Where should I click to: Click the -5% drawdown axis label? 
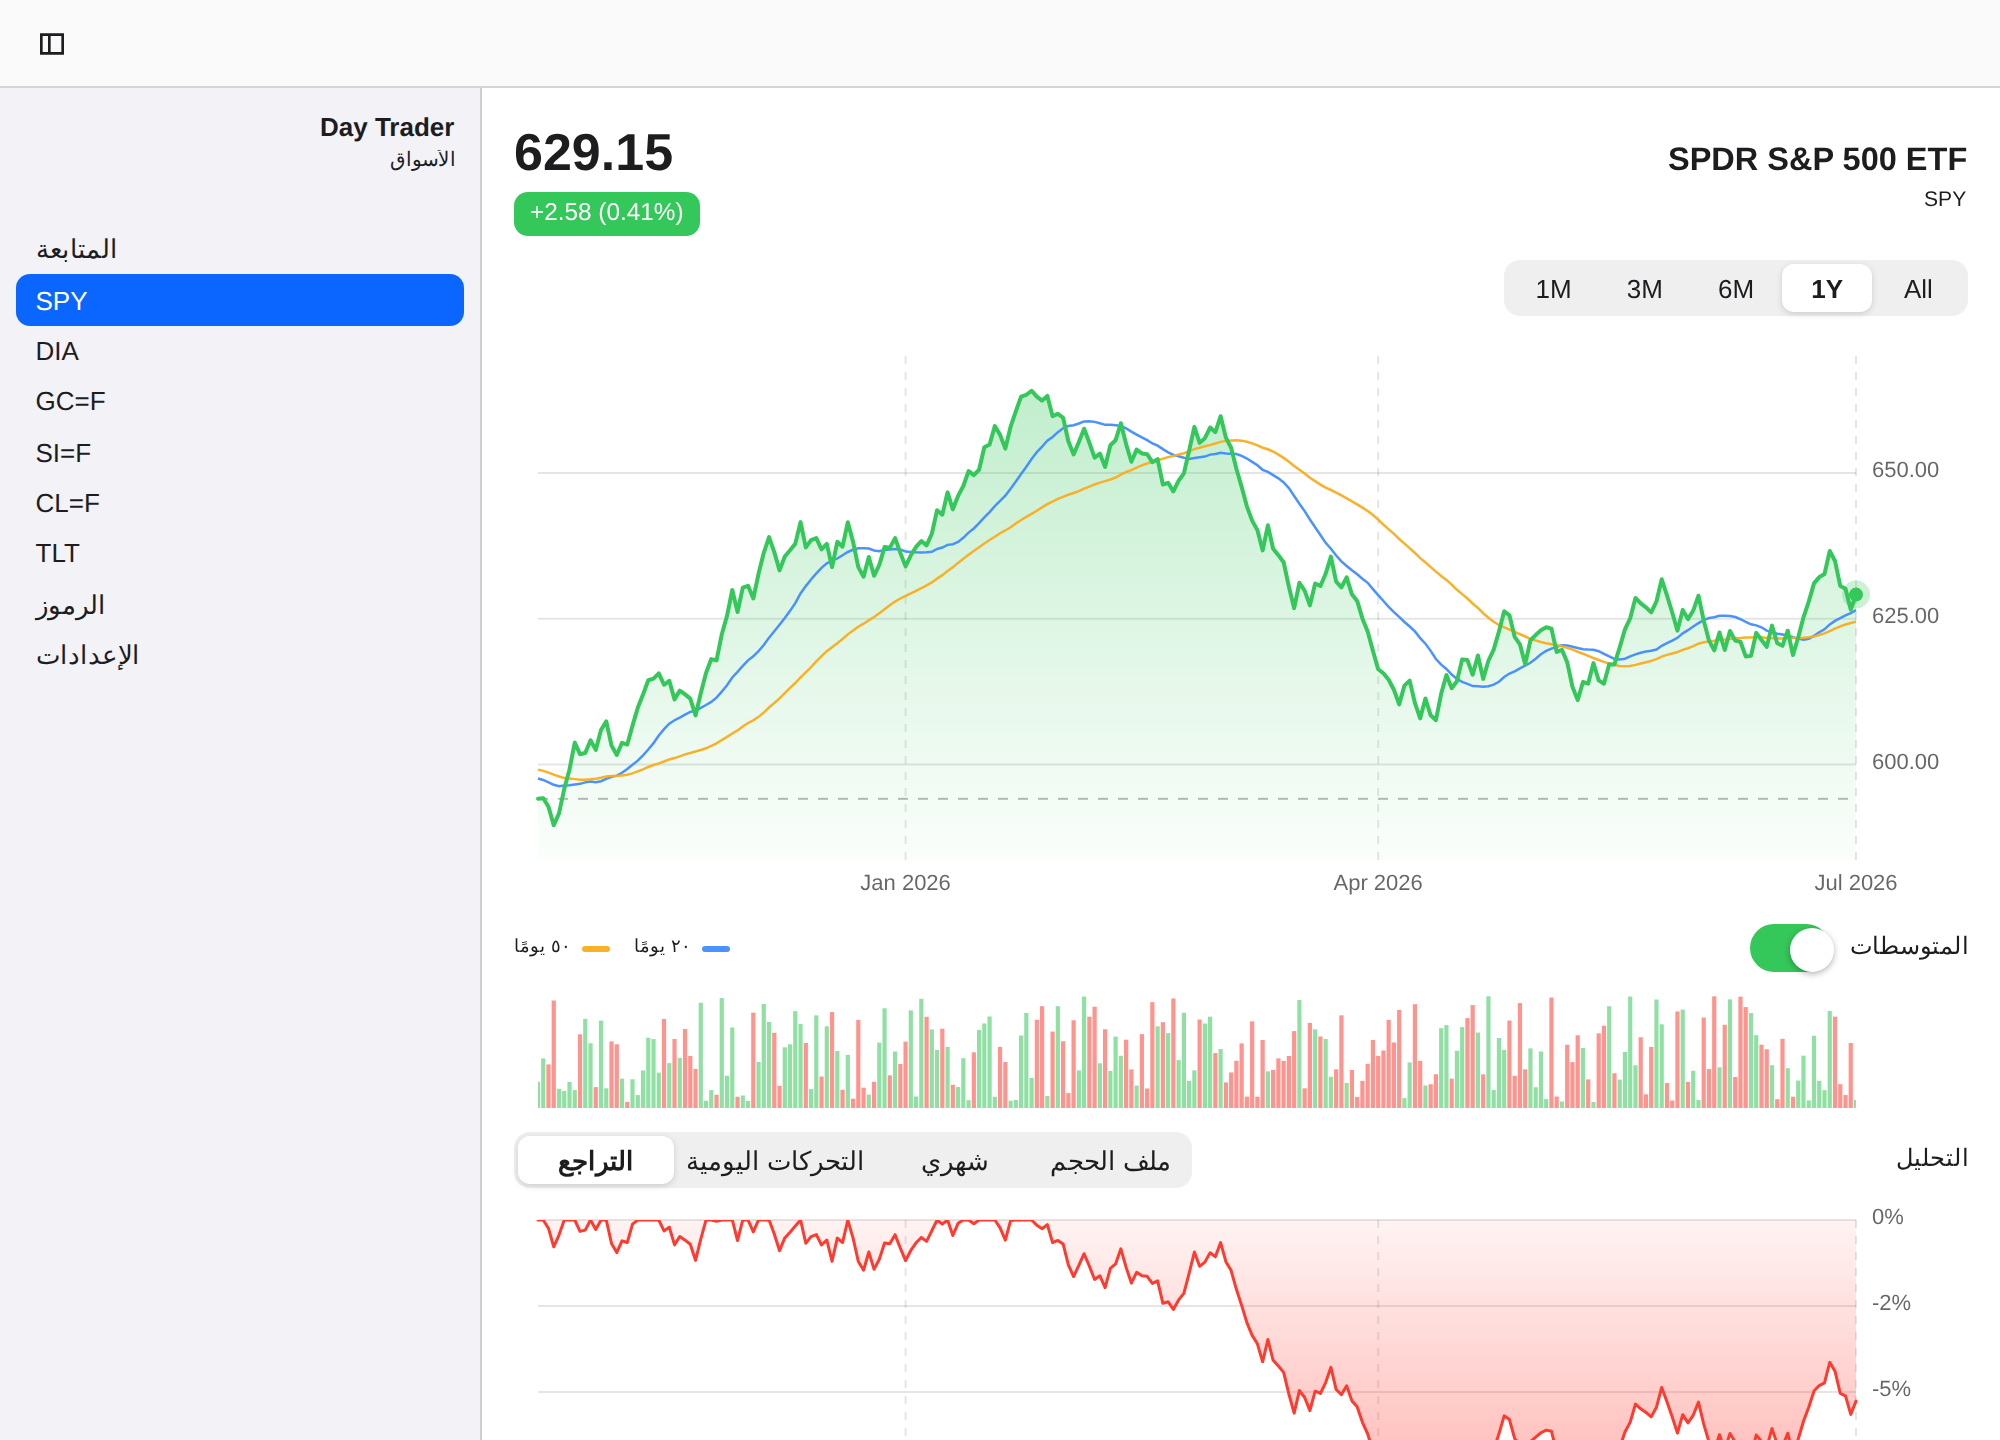[x=1891, y=1389]
